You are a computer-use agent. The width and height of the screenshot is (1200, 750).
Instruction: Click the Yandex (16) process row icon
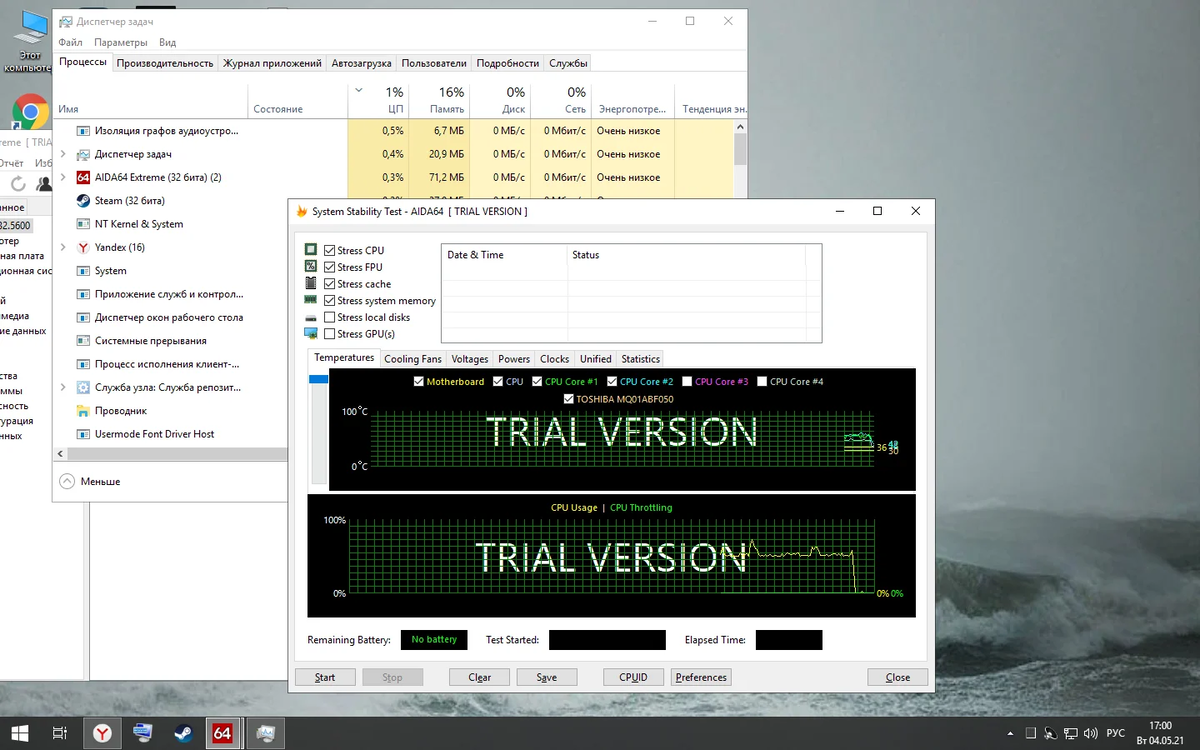84,247
